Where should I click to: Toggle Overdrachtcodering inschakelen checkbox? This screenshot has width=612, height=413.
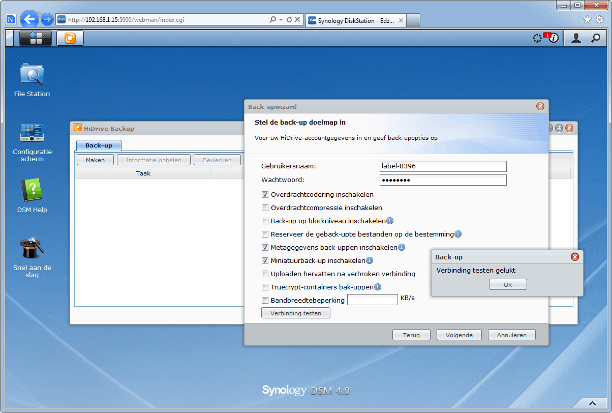coord(265,194)
